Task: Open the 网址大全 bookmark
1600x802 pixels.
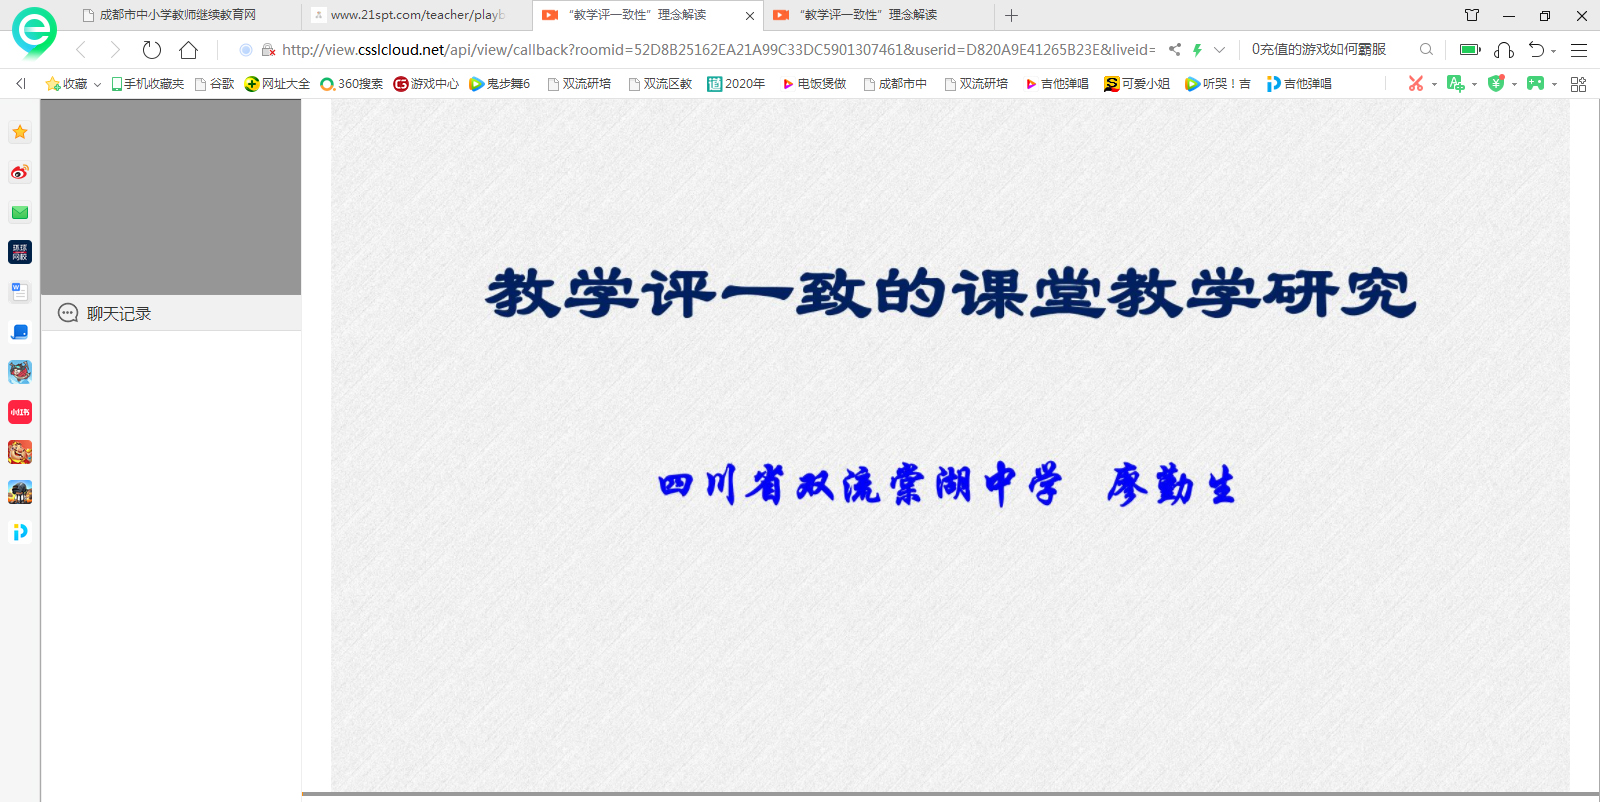Action: pos(277,84)
